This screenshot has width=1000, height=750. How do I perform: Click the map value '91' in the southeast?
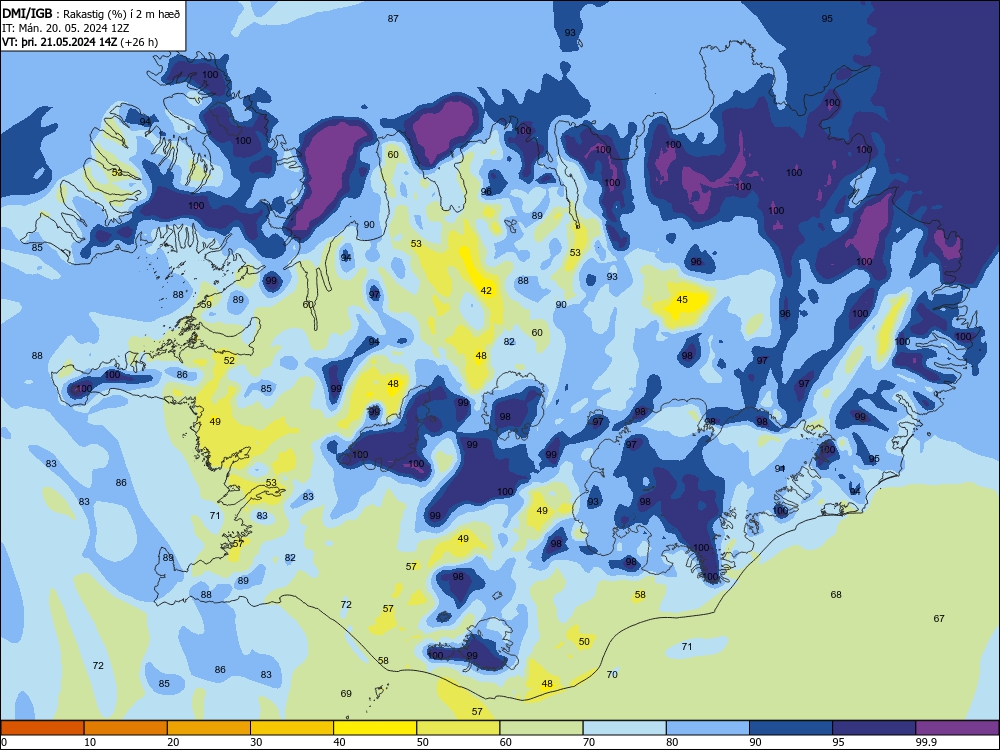click(779, 469)
